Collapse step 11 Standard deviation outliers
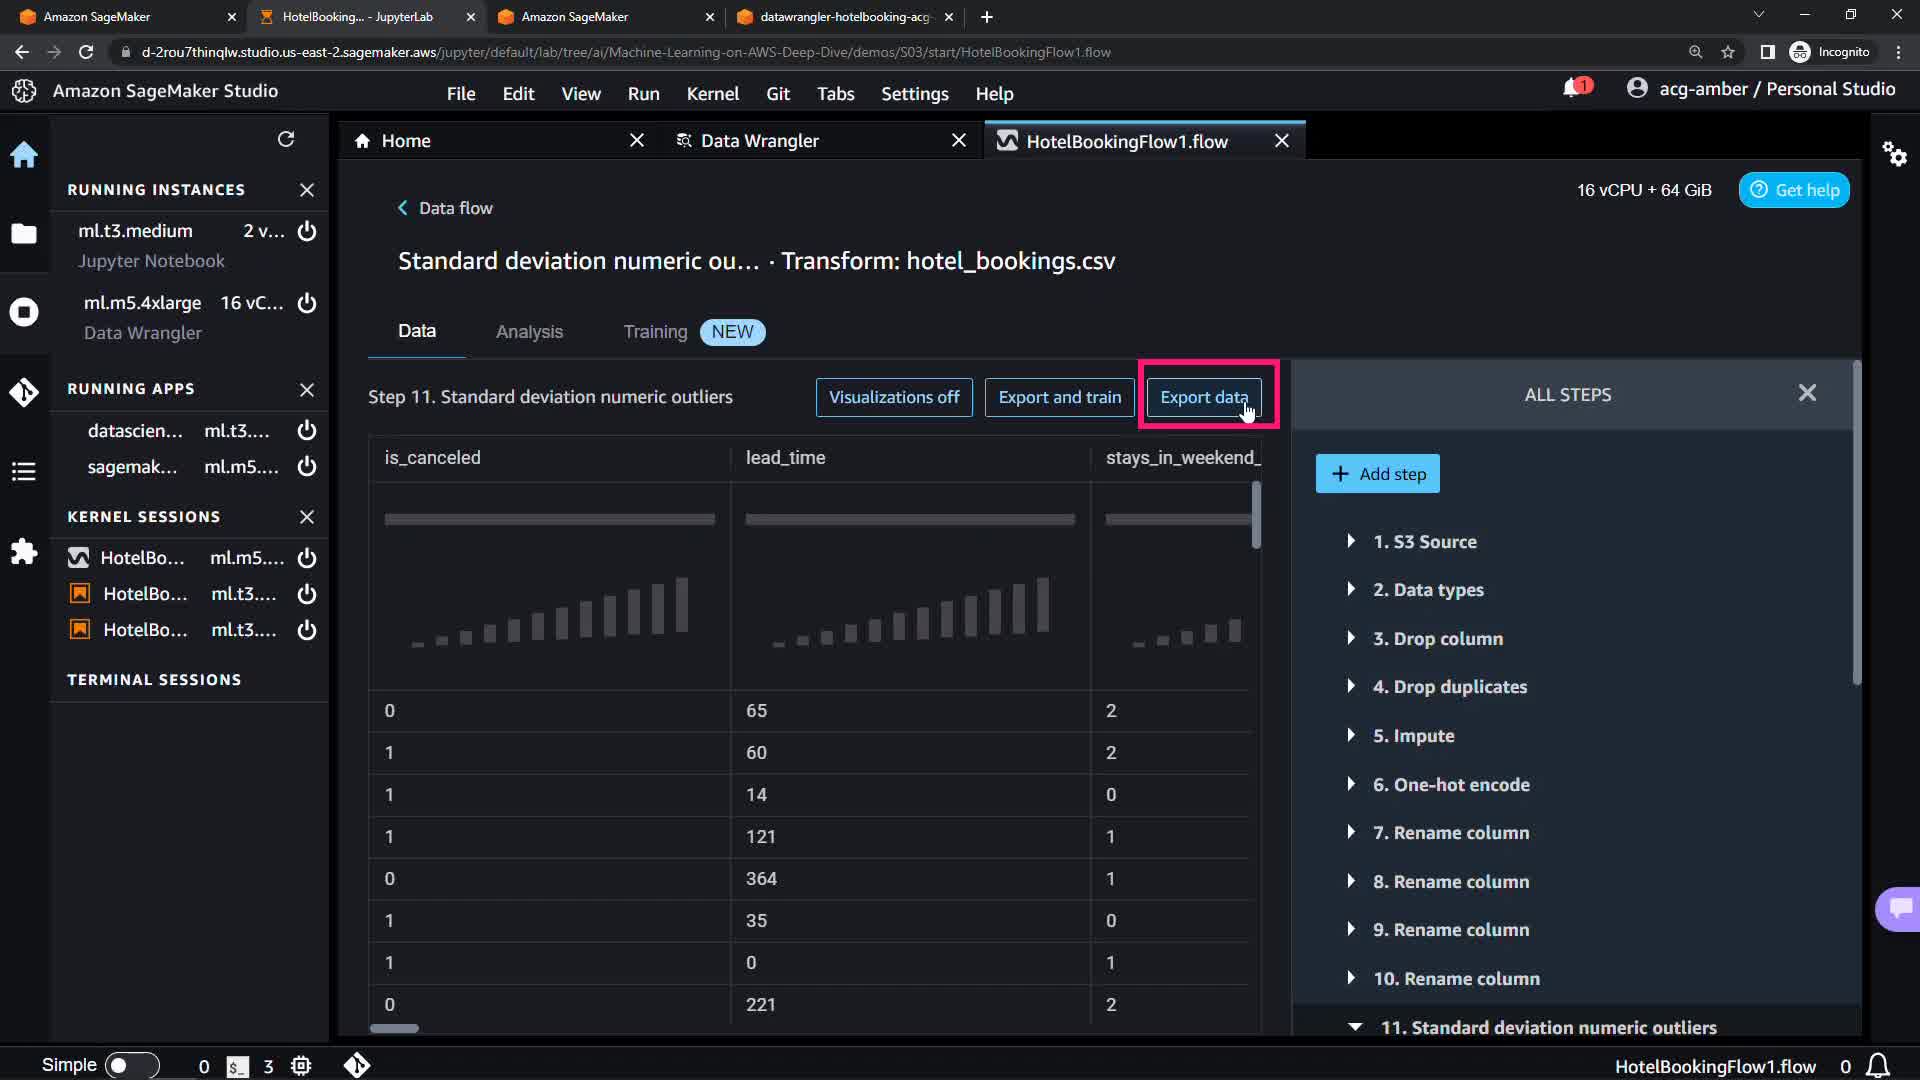This screenshot has width=1920, height=1080. 1355,1027
